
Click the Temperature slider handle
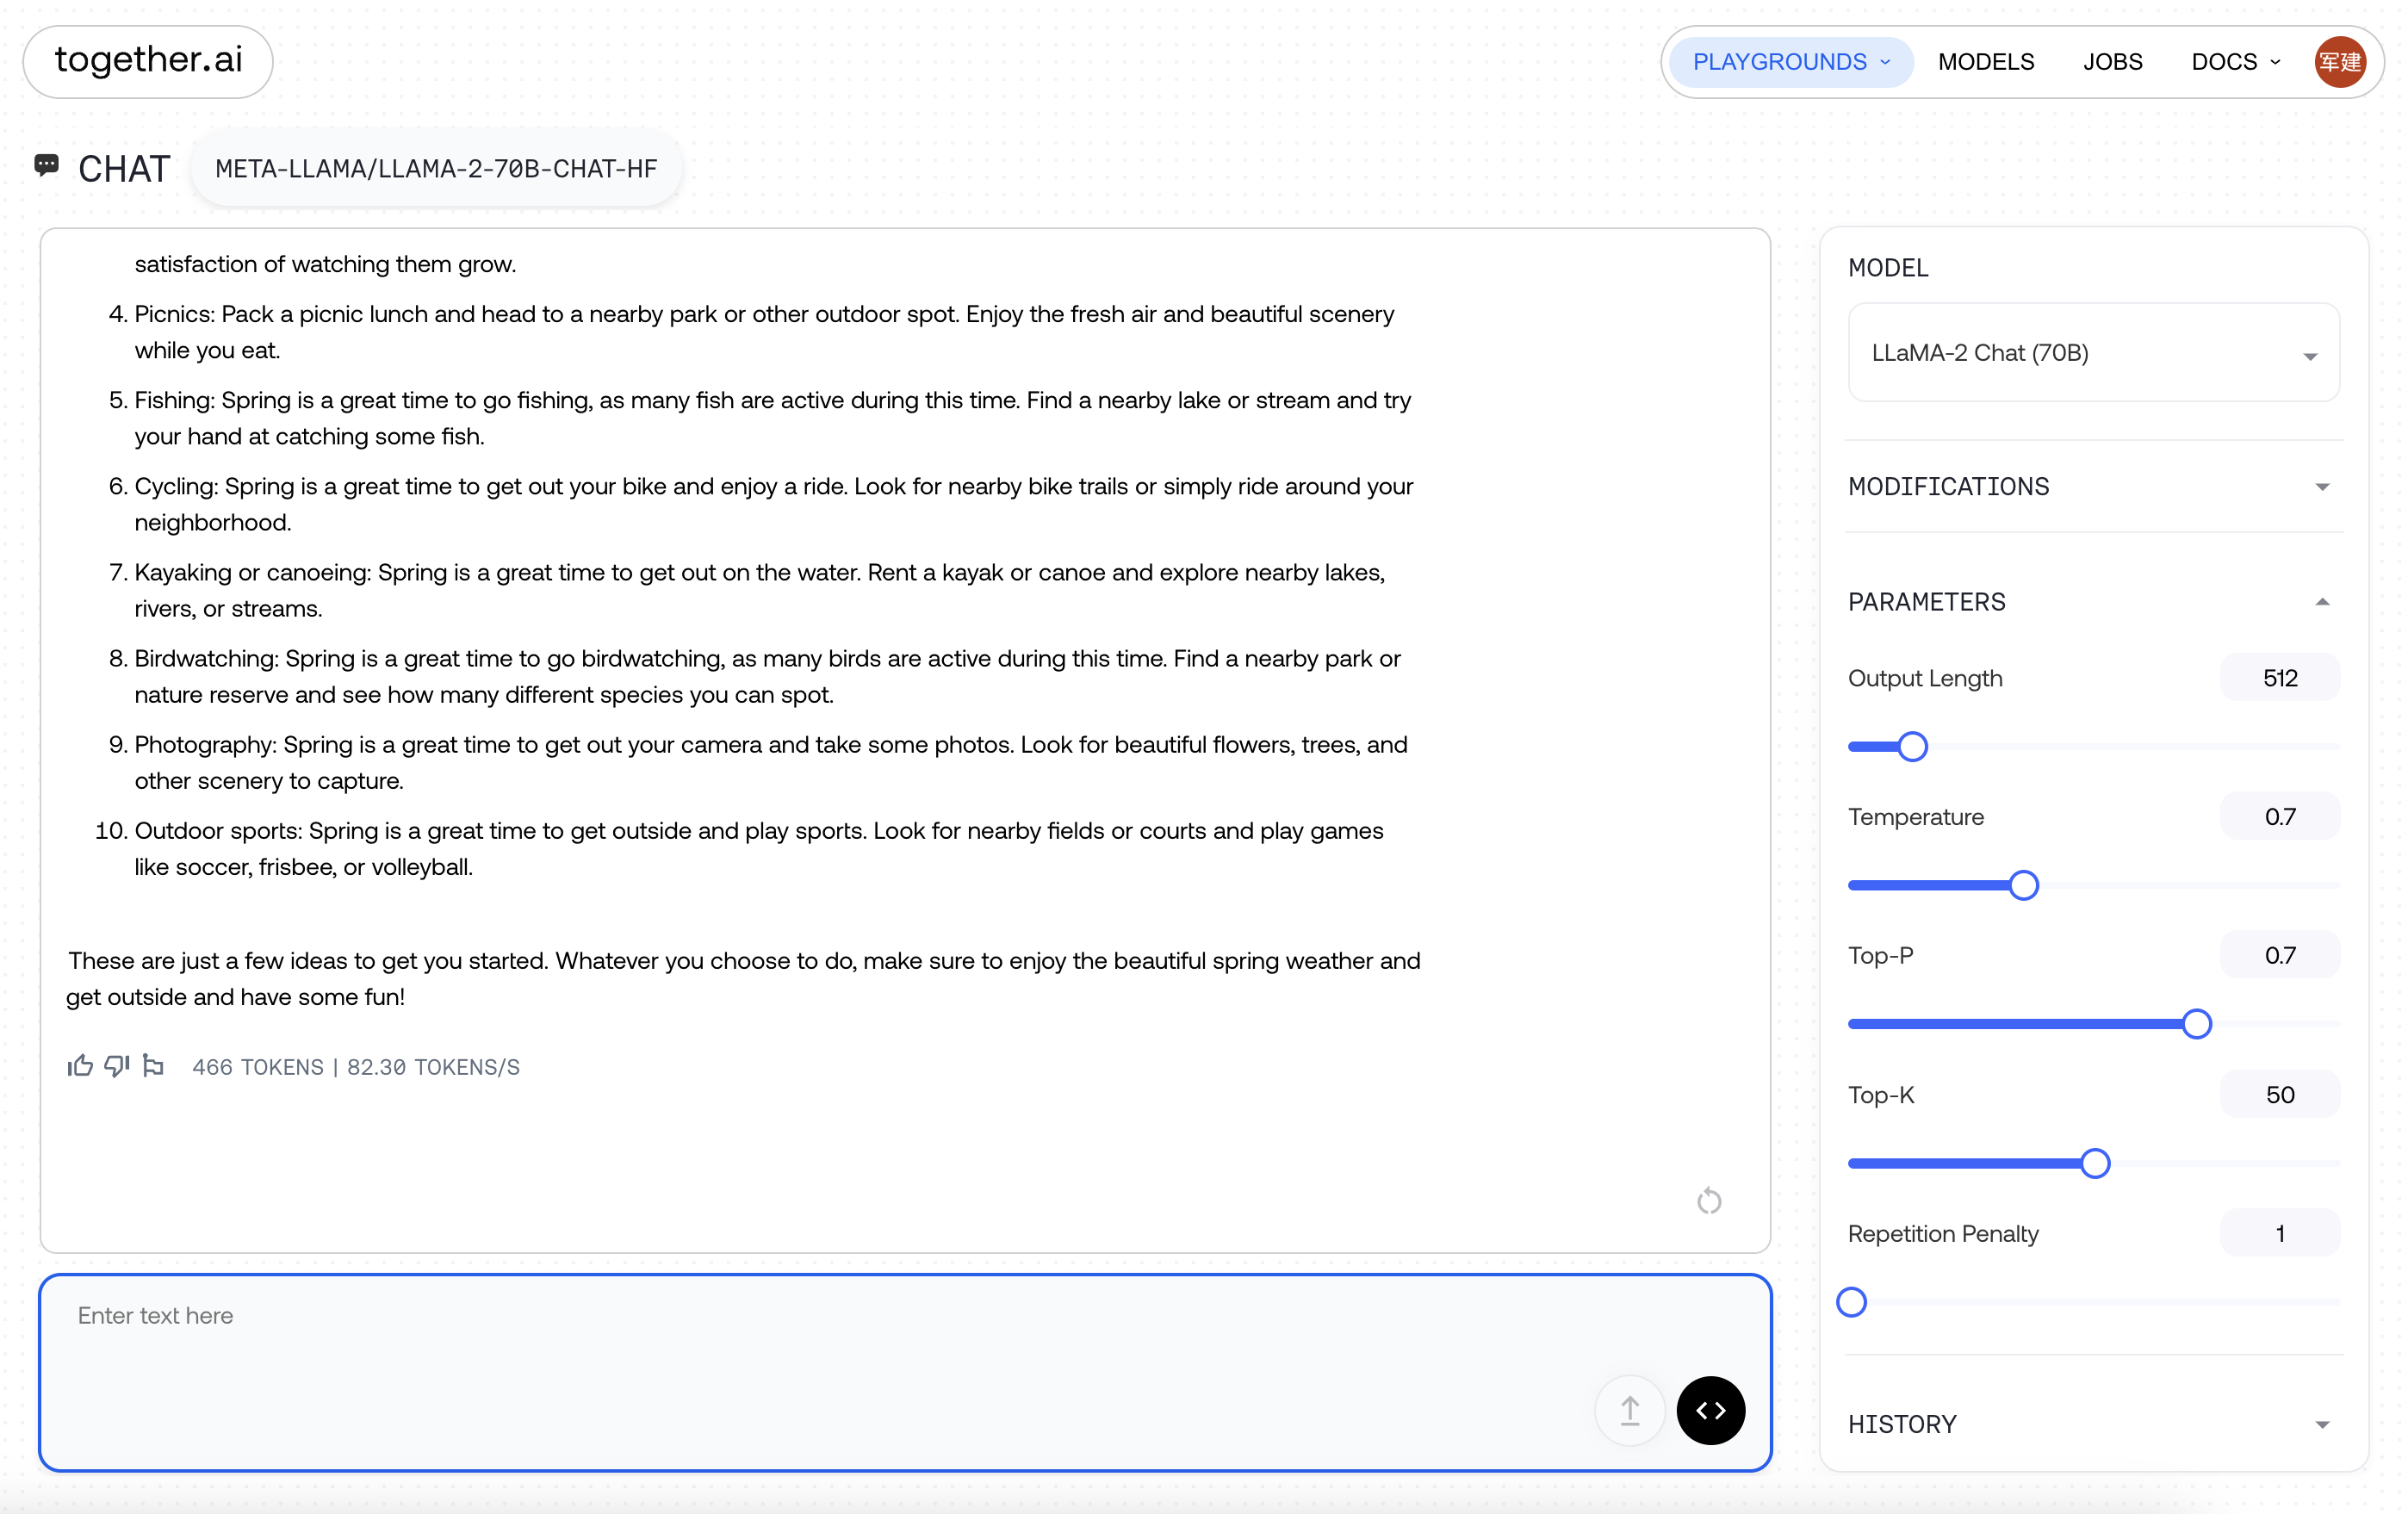pyautogui.click(x=2023, y=886)
